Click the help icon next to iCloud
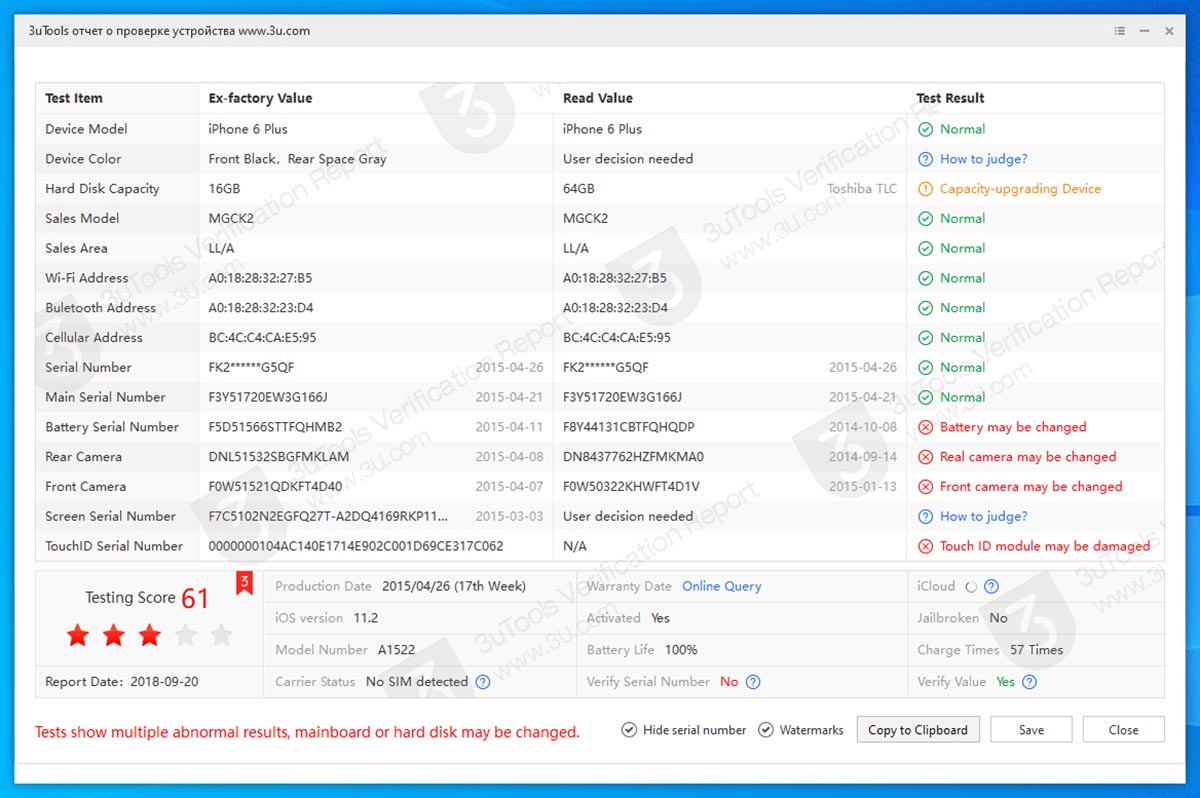The height and width of the screenshot is (798, 1200). (x=991, y=587)
